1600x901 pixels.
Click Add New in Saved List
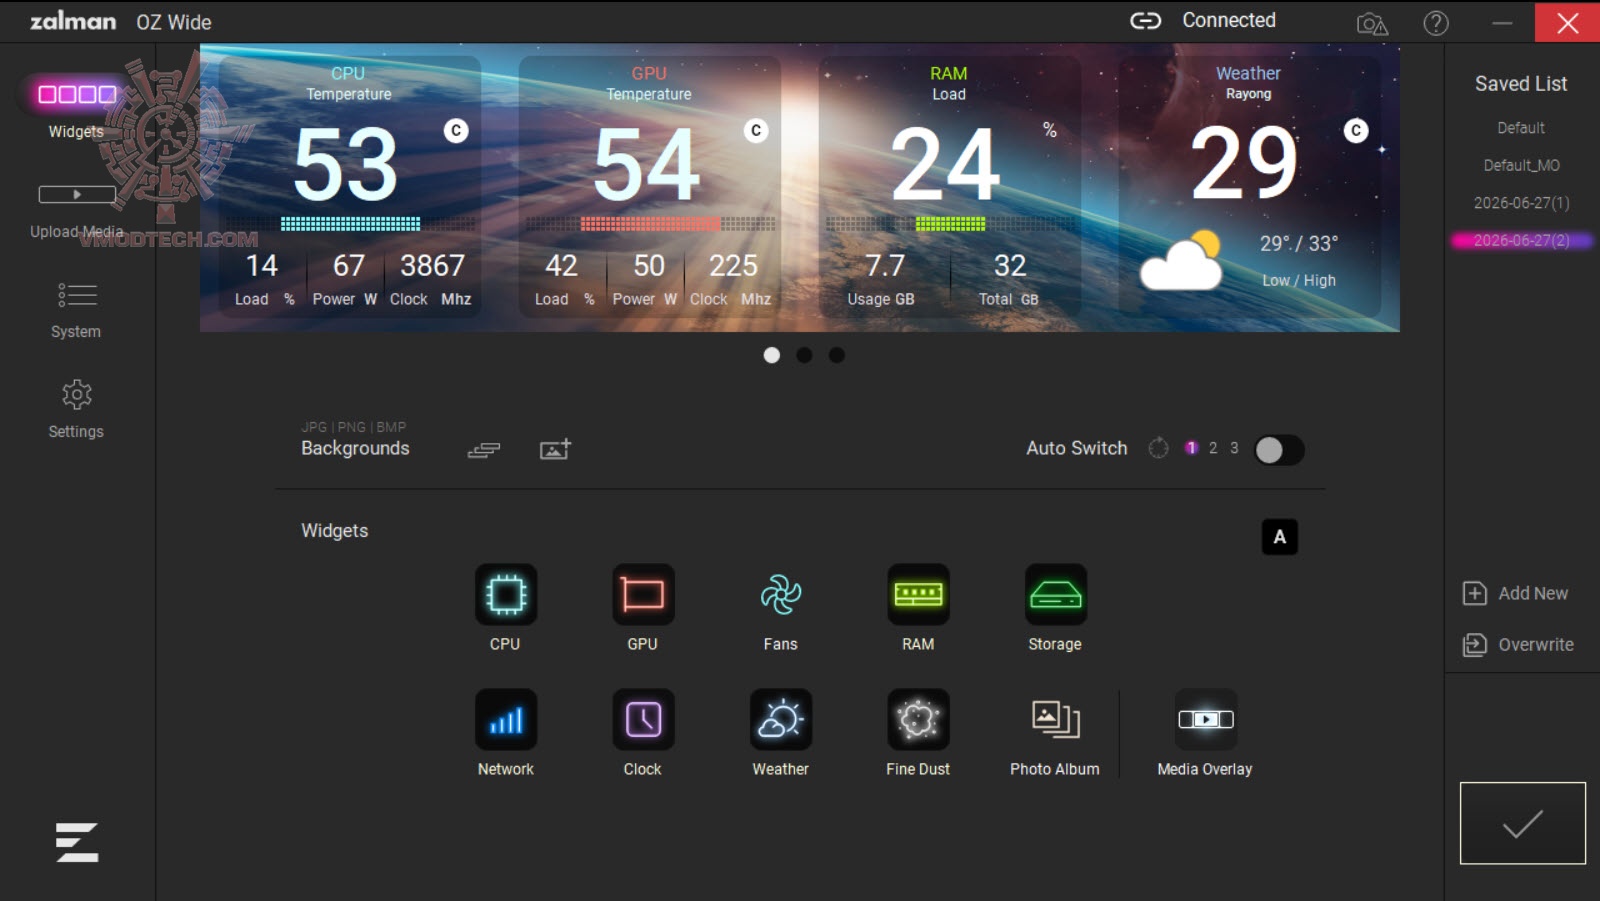pos(1516,593)
